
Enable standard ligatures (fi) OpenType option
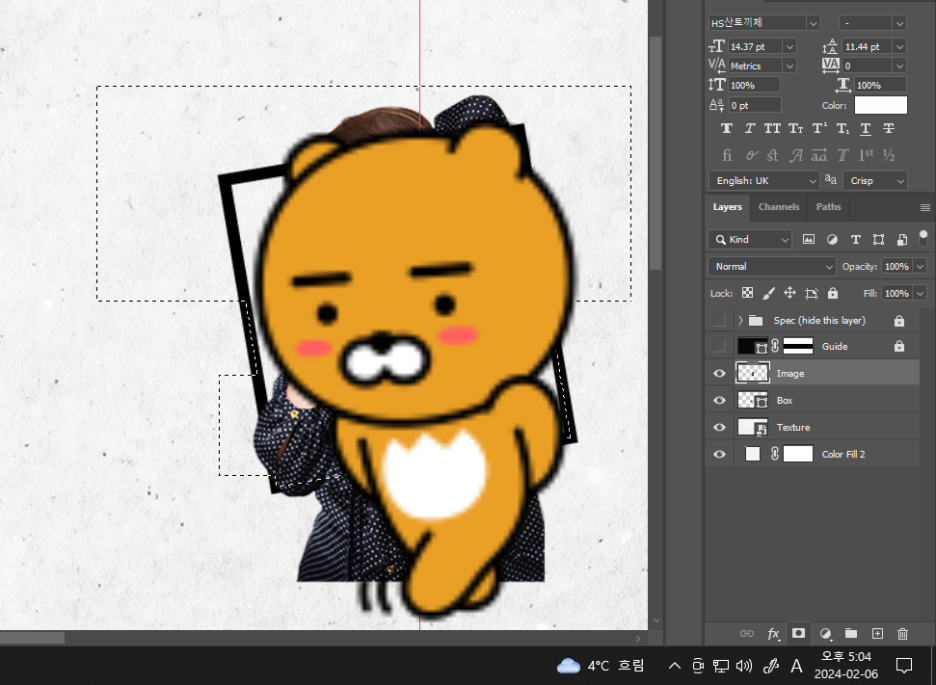pos(726,156)
